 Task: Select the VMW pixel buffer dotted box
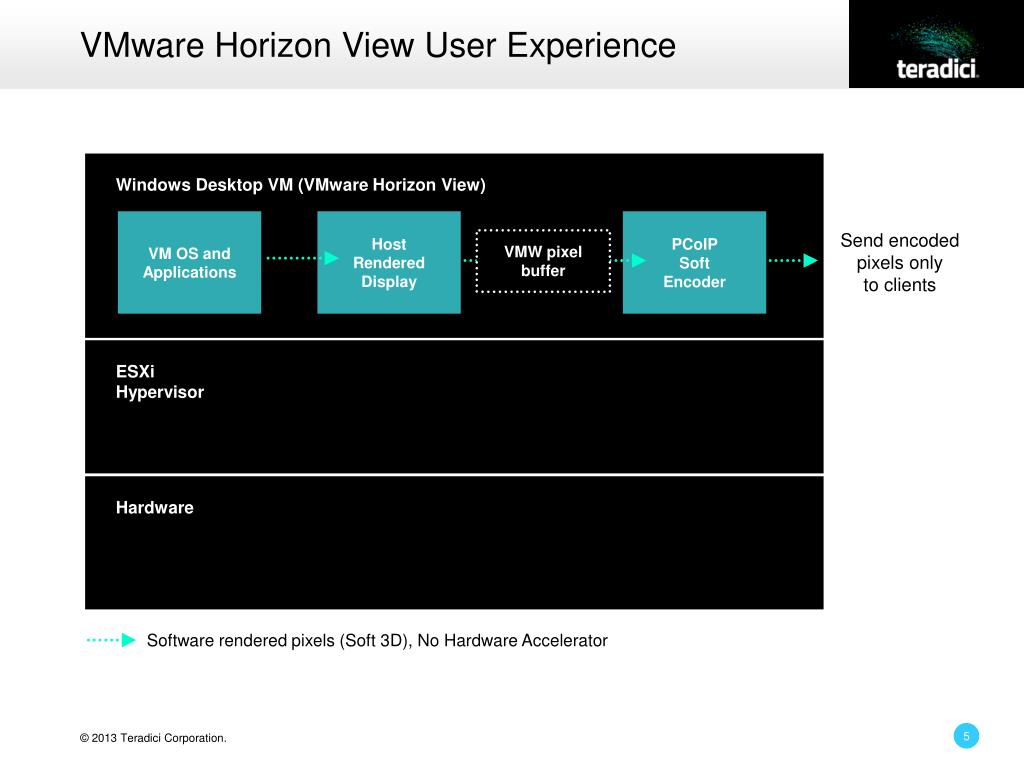[x=543, y=261]
